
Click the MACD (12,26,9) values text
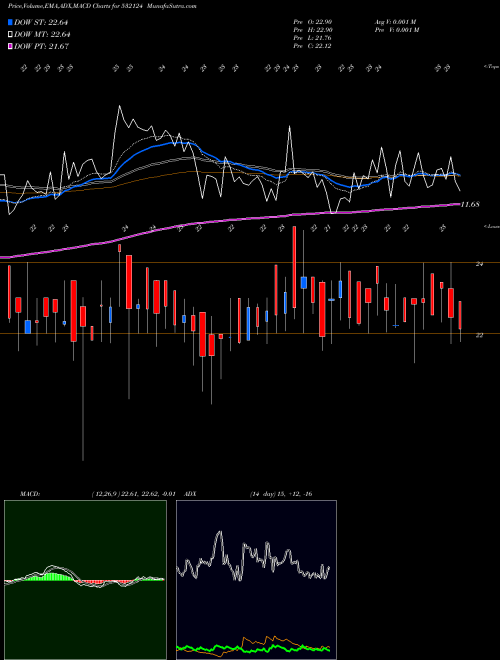[x=133, y=494]
